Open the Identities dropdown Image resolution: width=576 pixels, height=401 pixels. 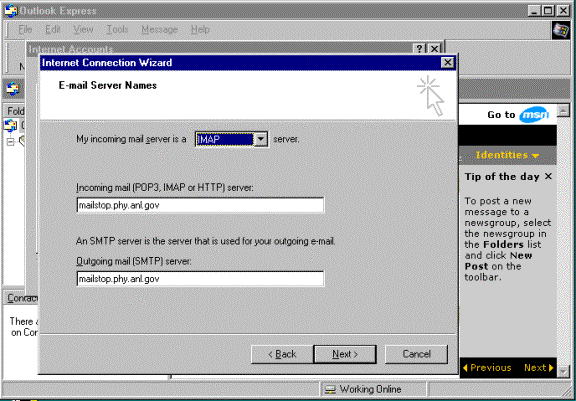[x=507, y=155]
